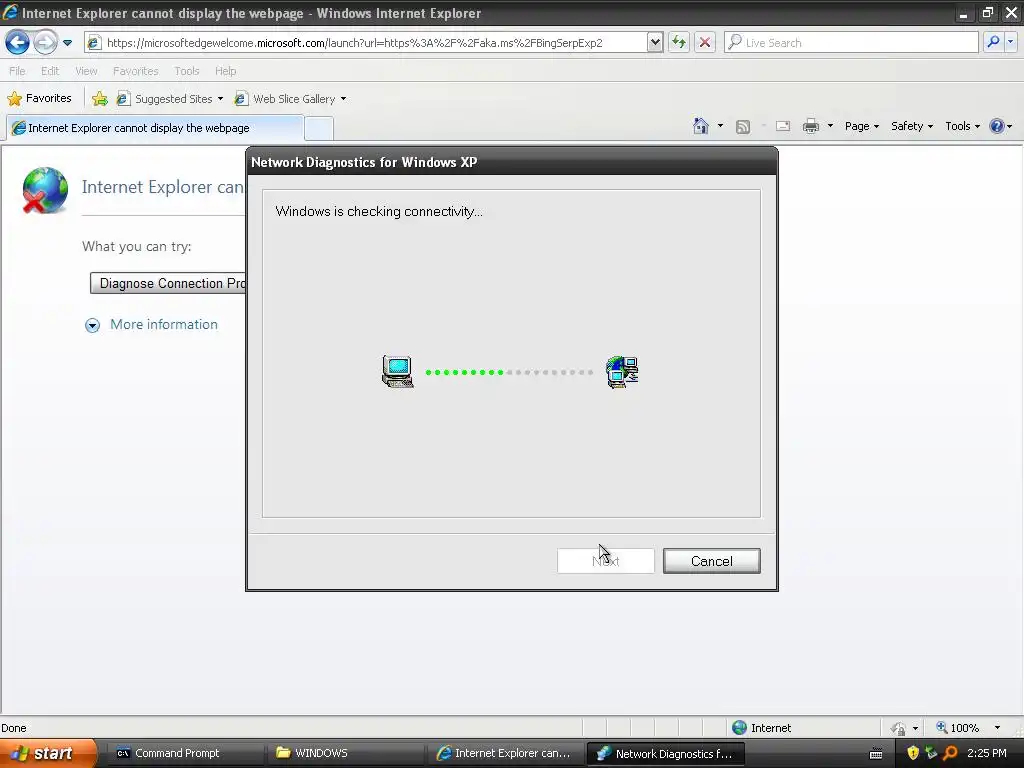The image size is (1024, 768).
Task: Click the local computer icon in diagnostics
Action: point(398,372)
